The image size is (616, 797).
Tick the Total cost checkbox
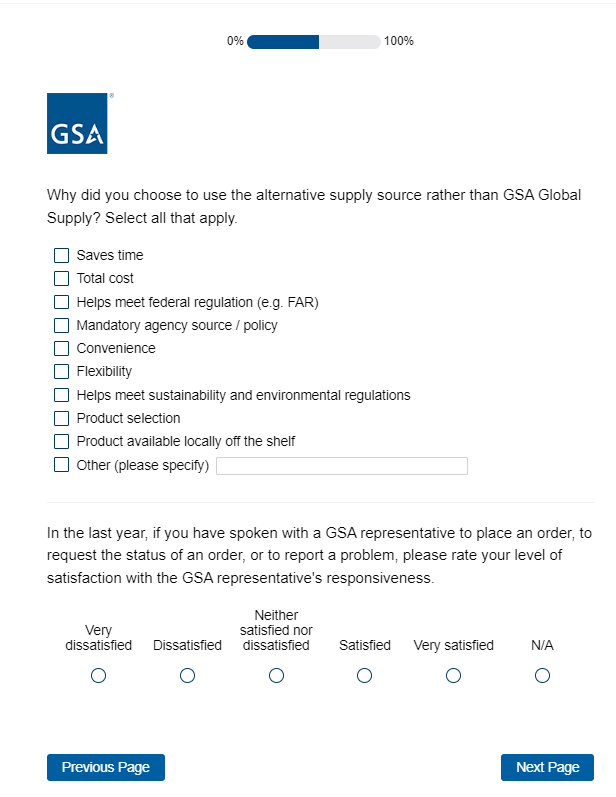point(62,278)
